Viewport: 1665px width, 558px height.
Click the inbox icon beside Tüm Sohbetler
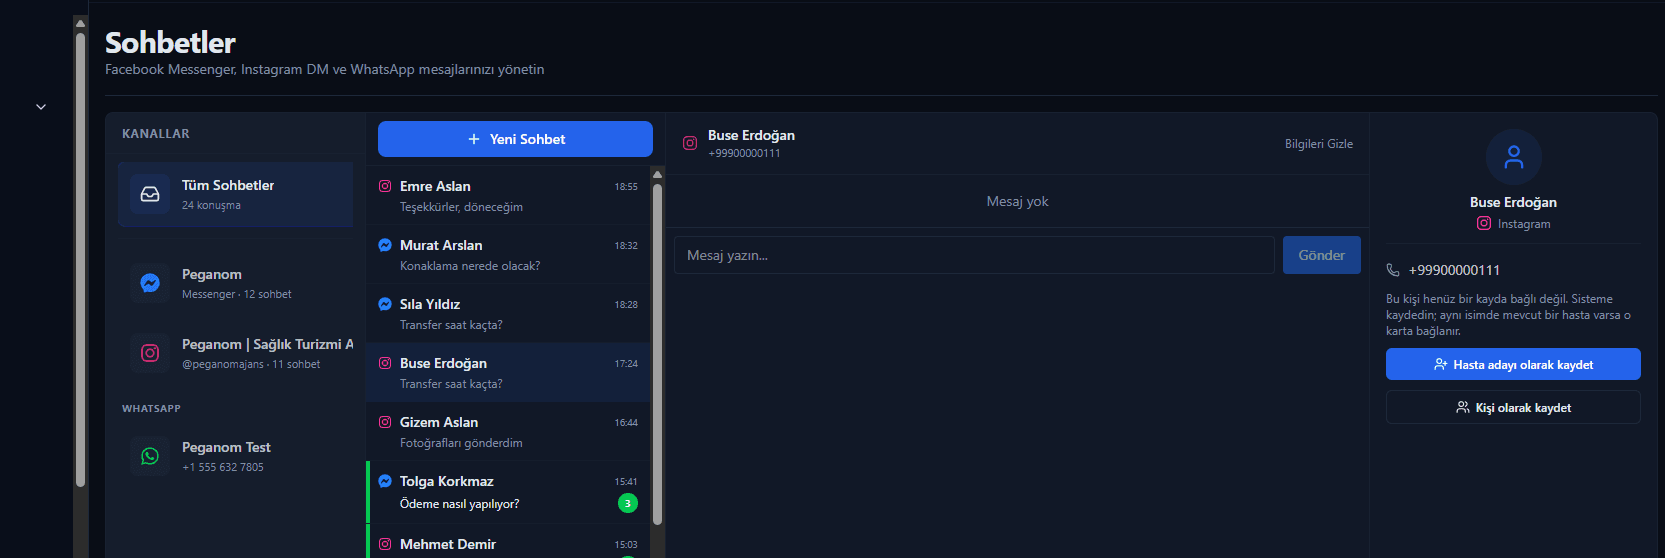pos(150,194)
